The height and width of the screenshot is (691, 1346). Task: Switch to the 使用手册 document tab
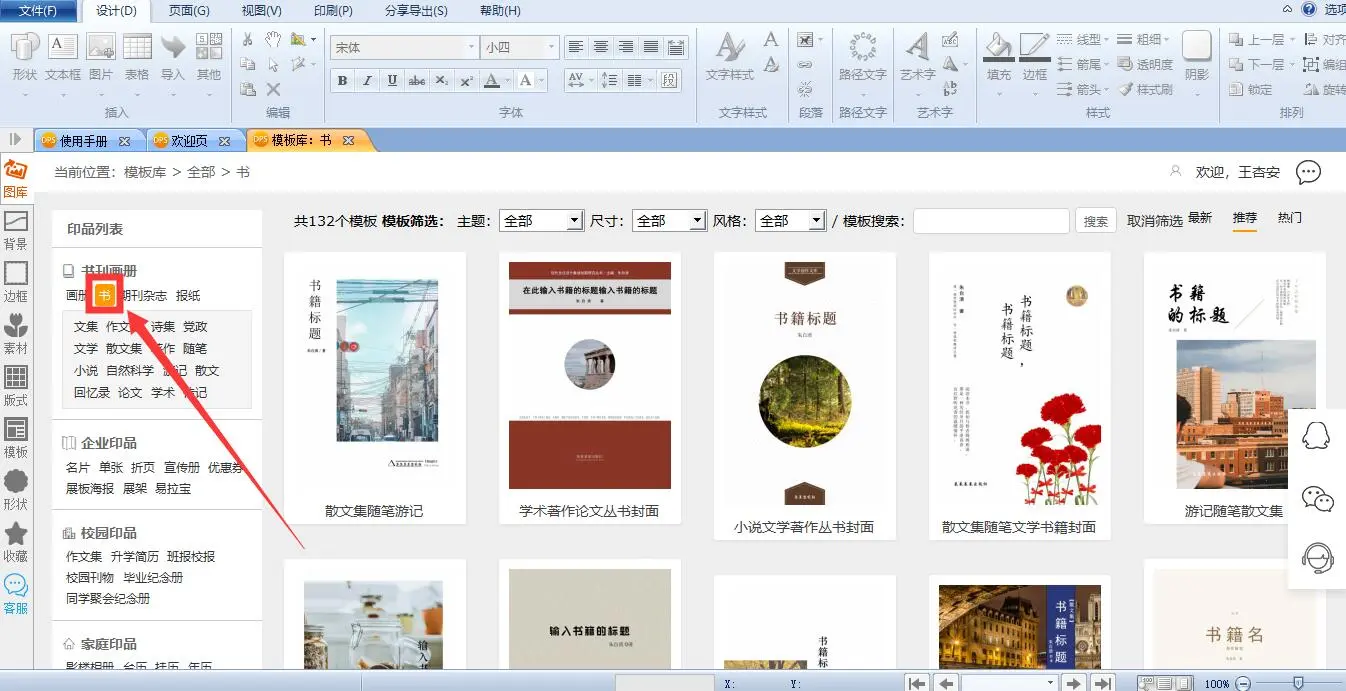(84, 141)
